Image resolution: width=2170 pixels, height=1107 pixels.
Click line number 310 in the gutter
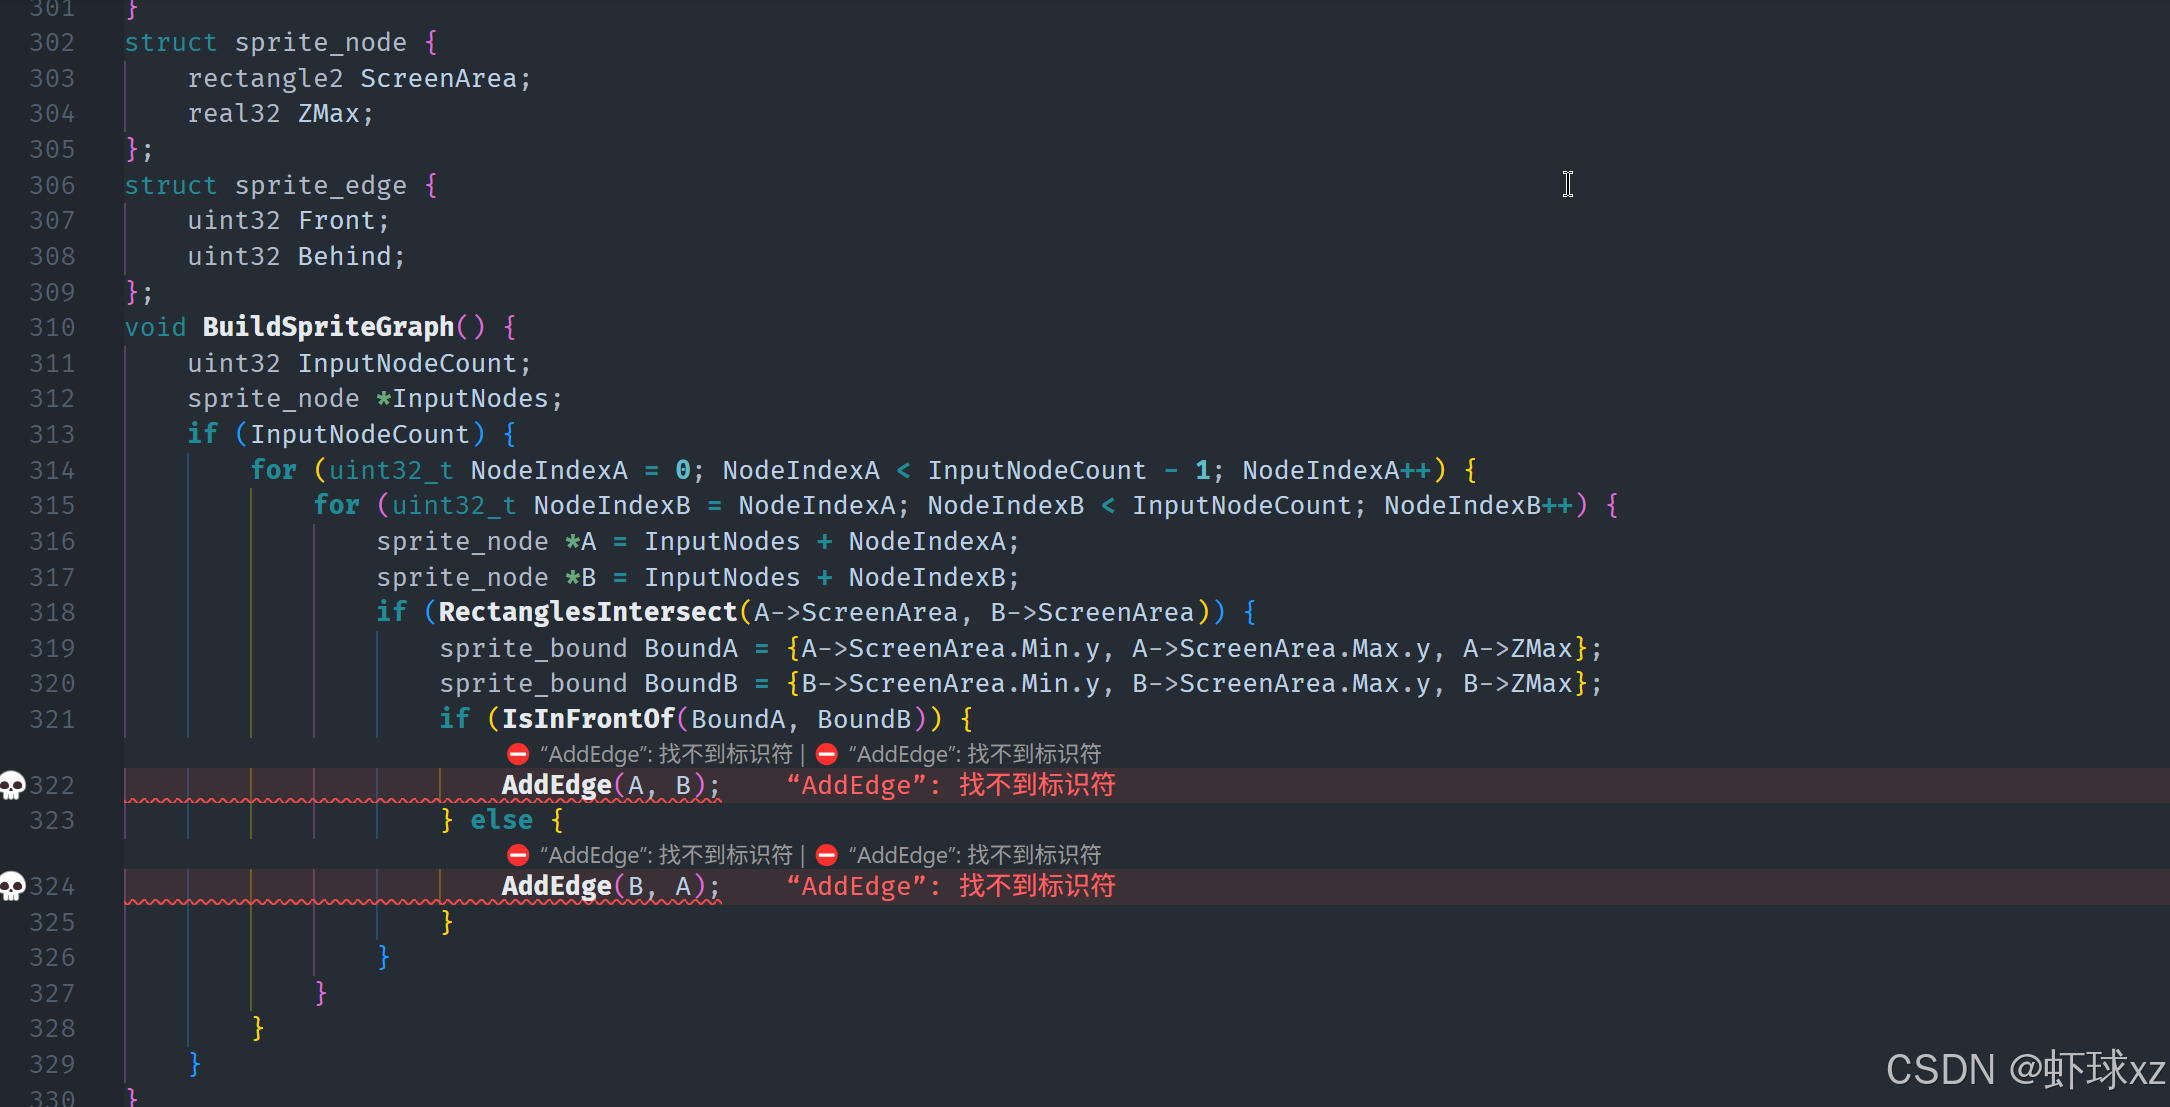[x=52, y=327]
